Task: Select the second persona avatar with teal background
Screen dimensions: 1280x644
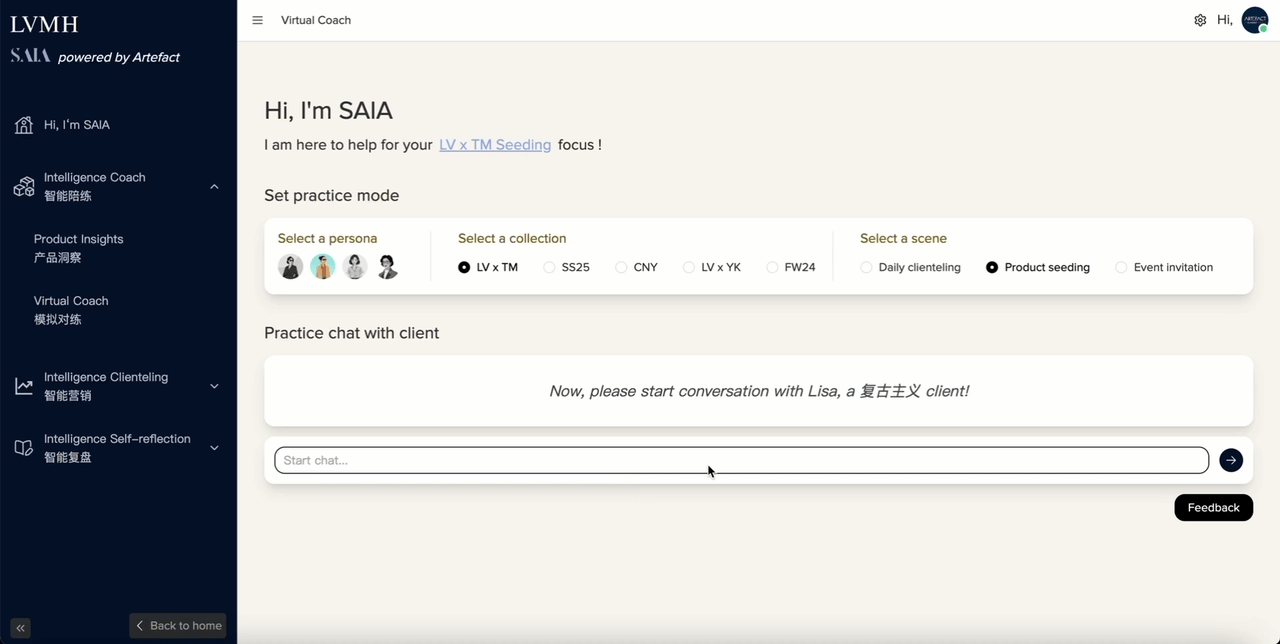Action: [323, 267]
